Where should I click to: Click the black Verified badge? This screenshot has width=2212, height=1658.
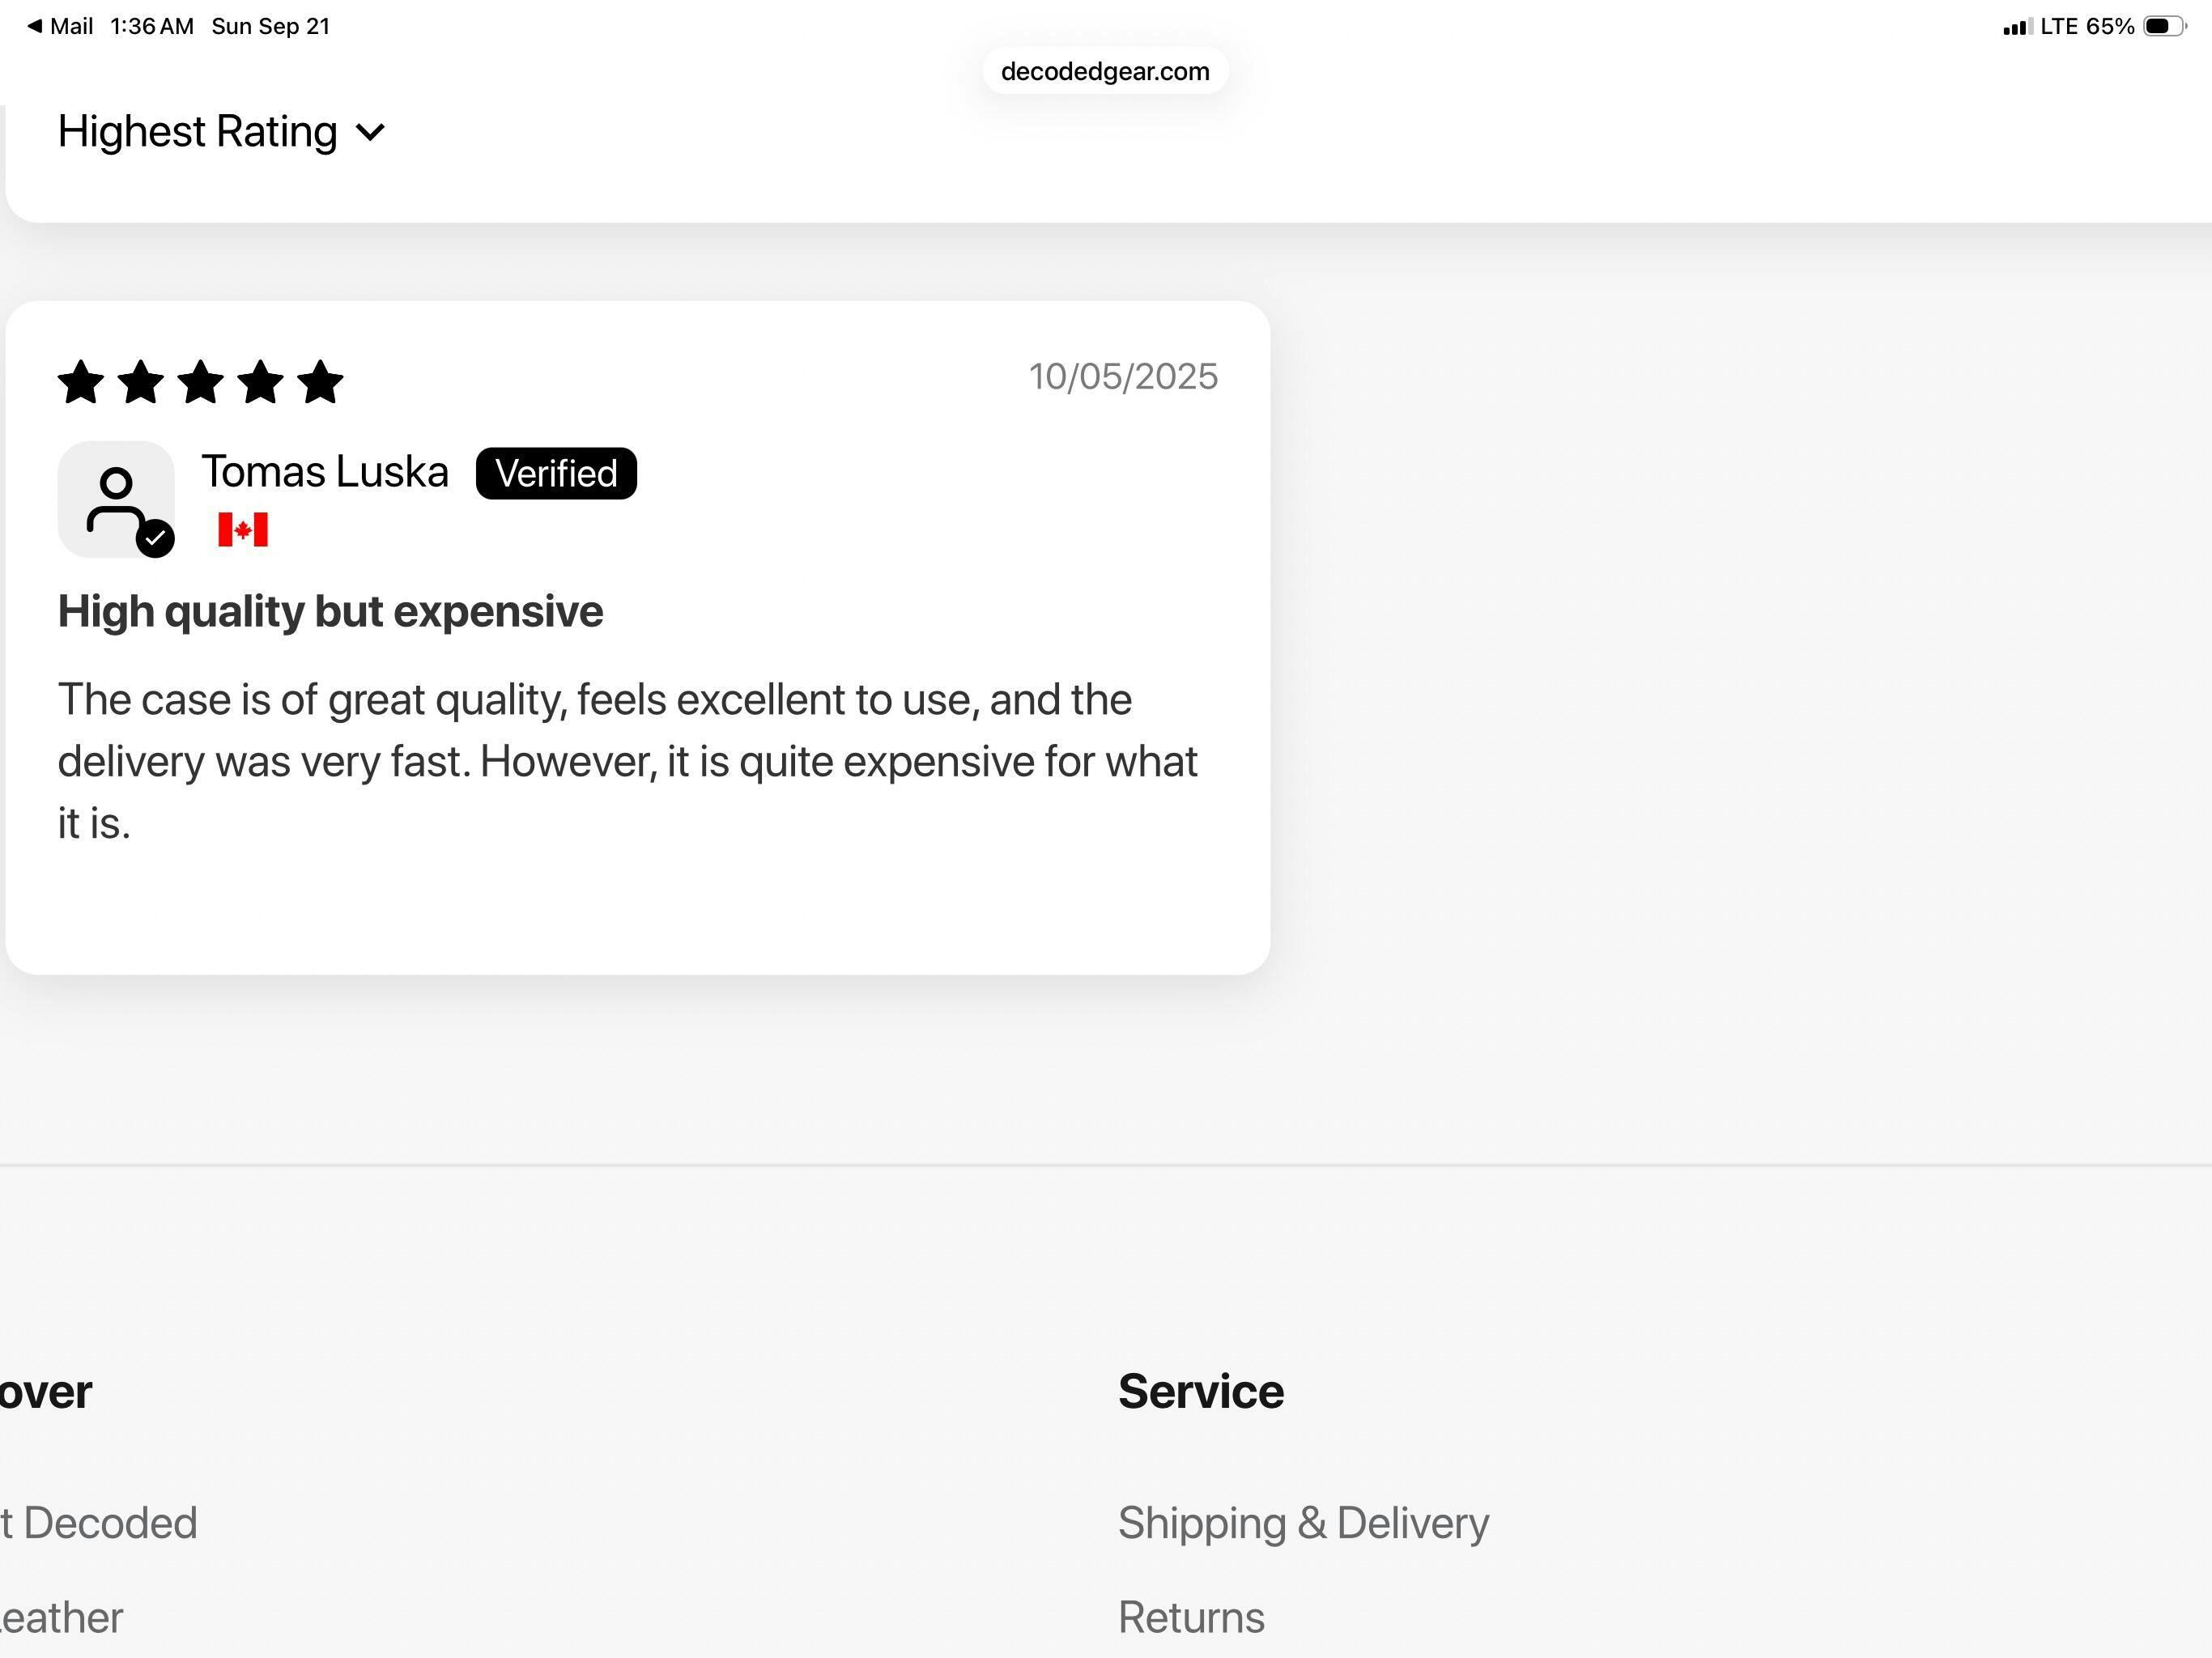556,473
